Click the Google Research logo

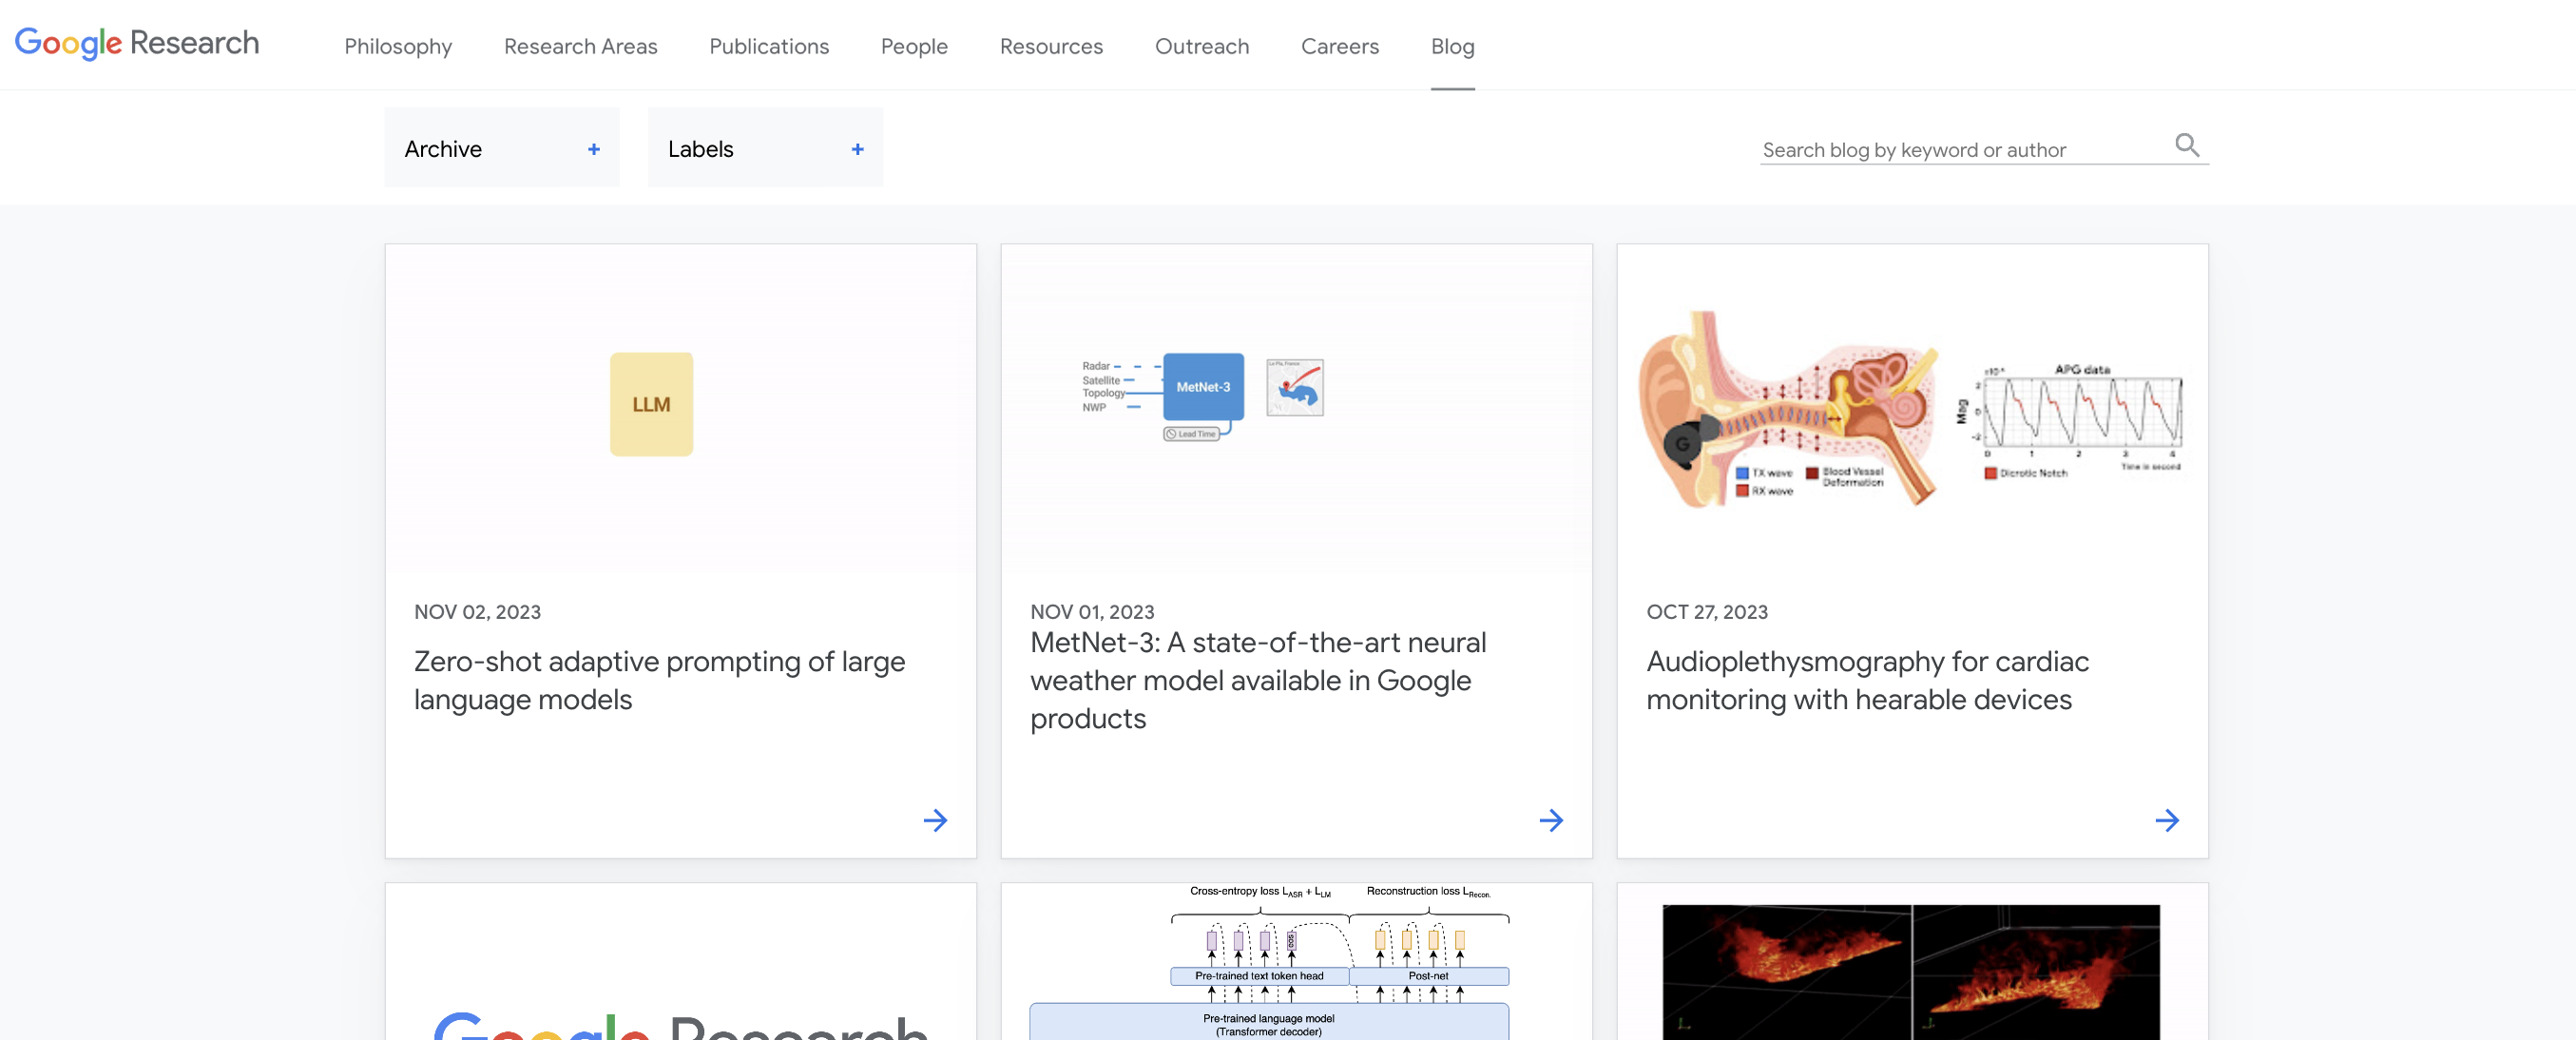tap(137, 43)
